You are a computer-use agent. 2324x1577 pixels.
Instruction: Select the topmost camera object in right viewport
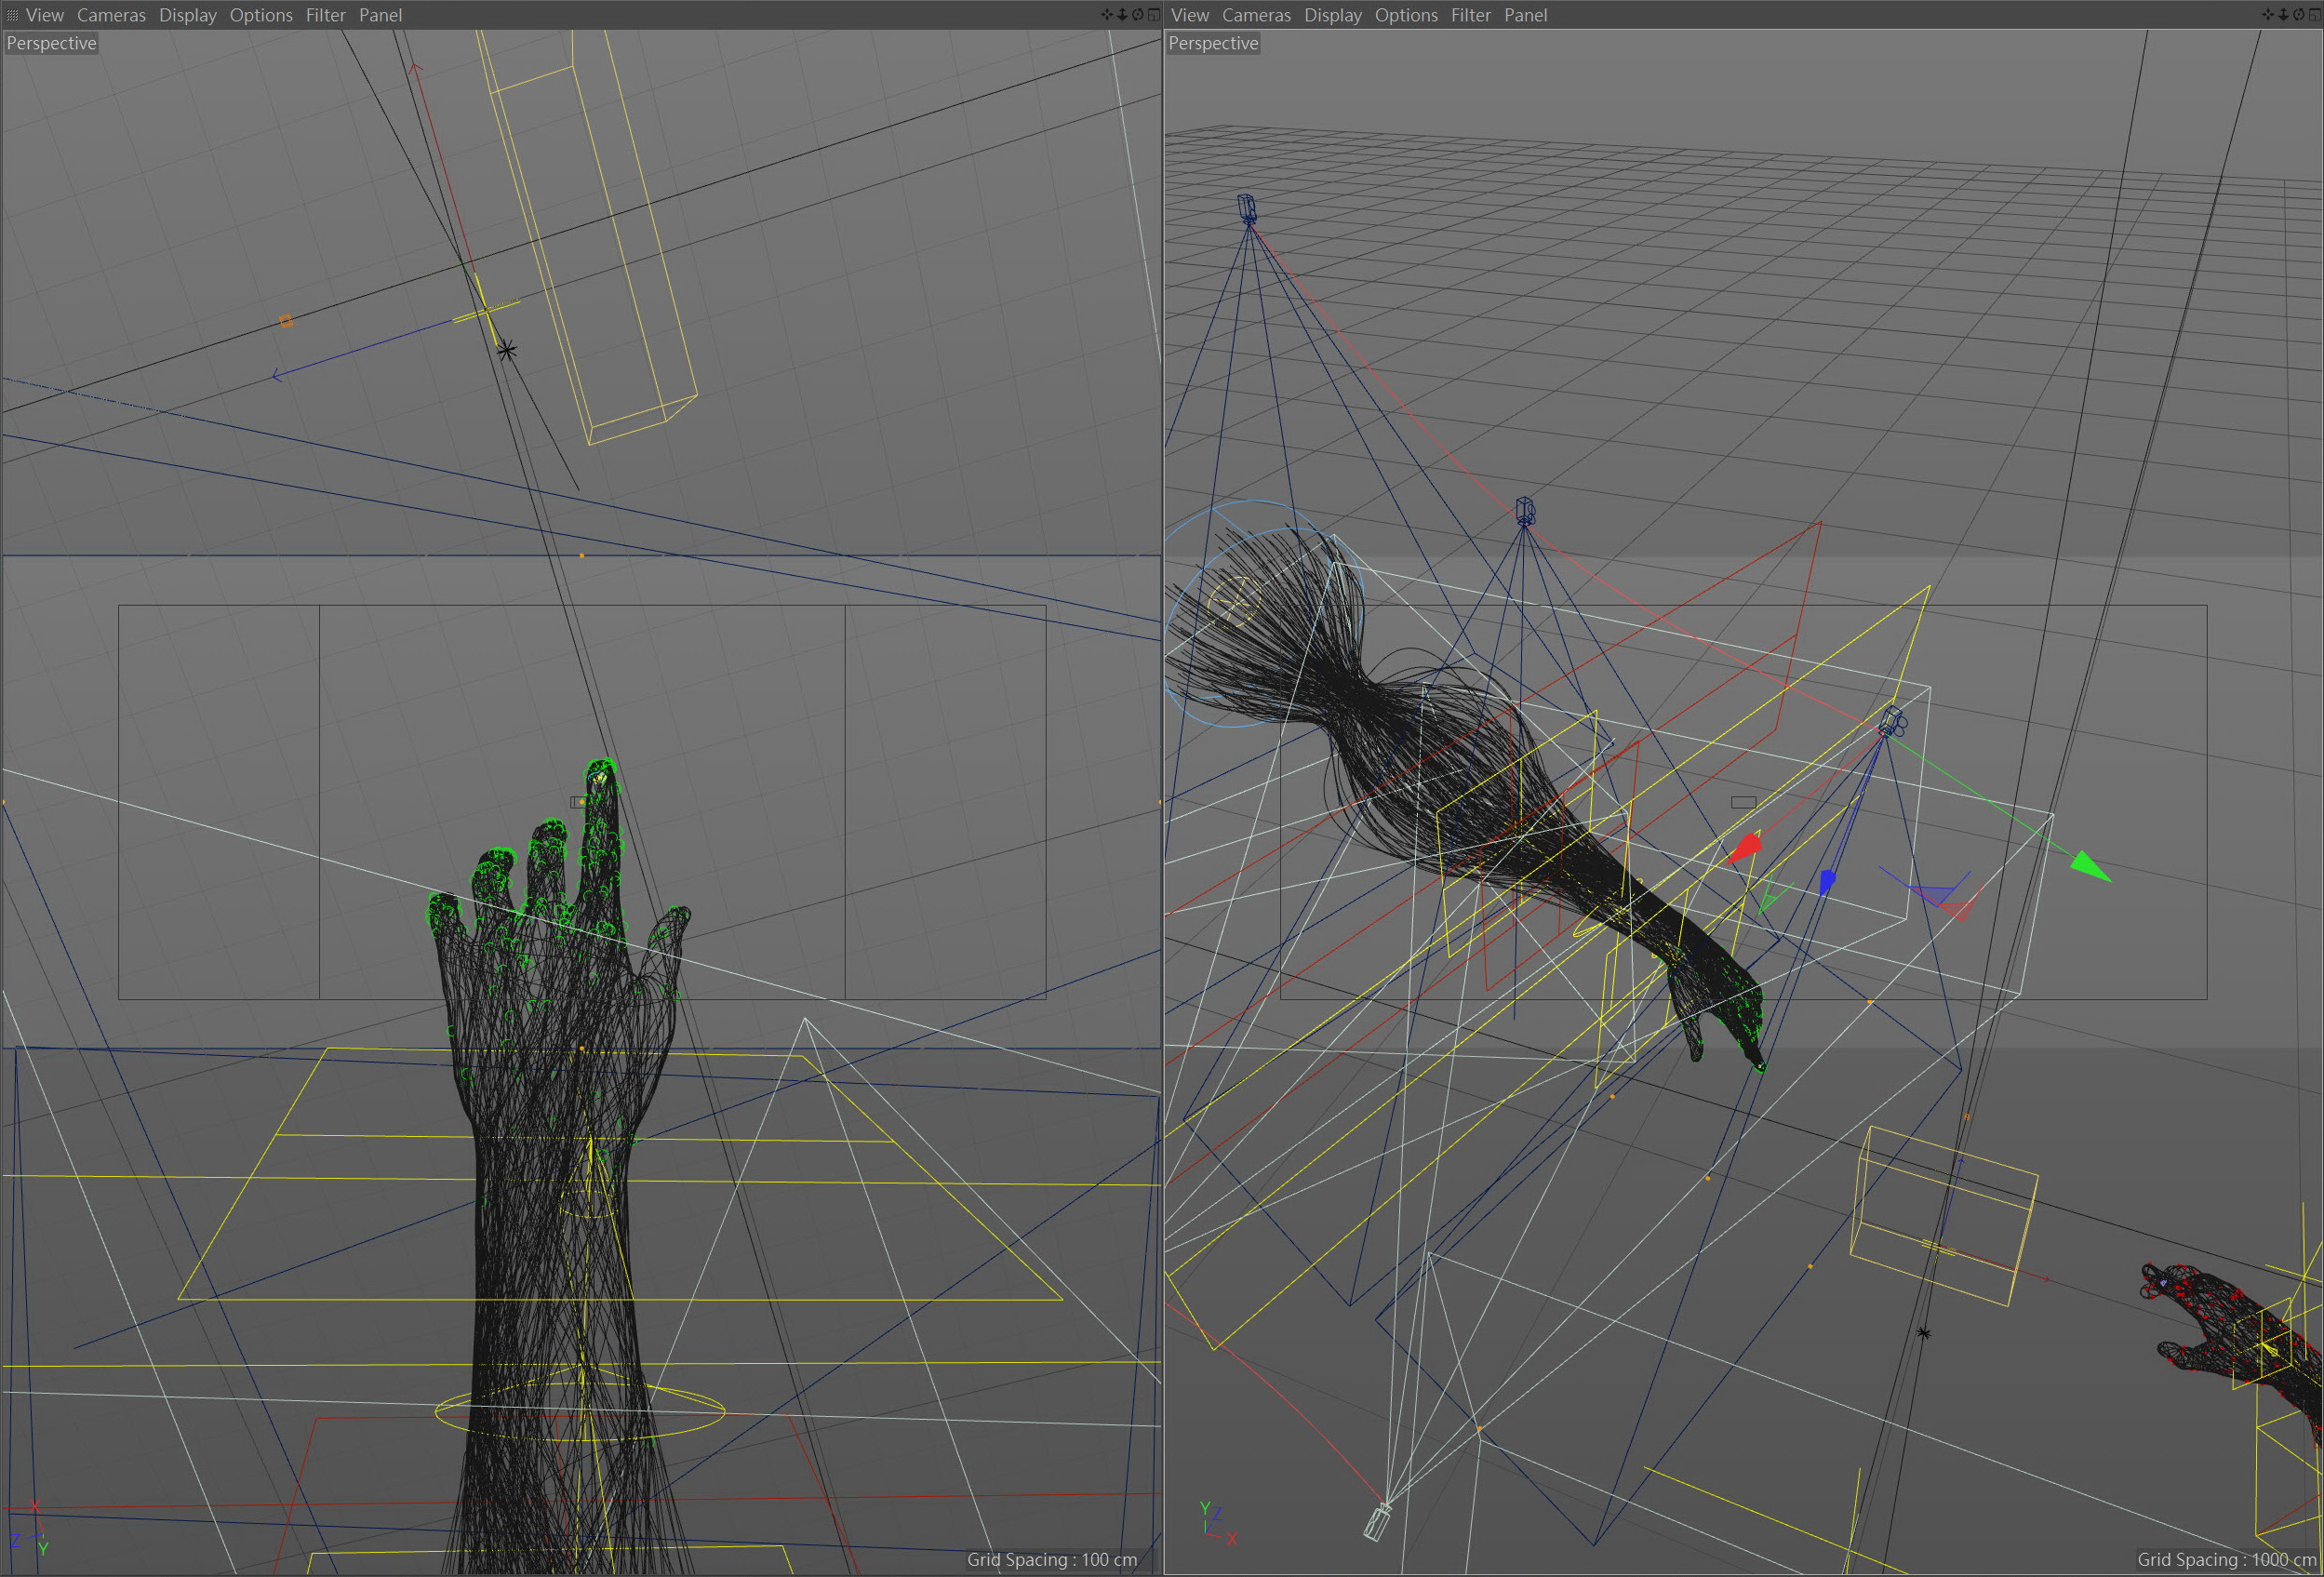click(x=1246, y=208)
